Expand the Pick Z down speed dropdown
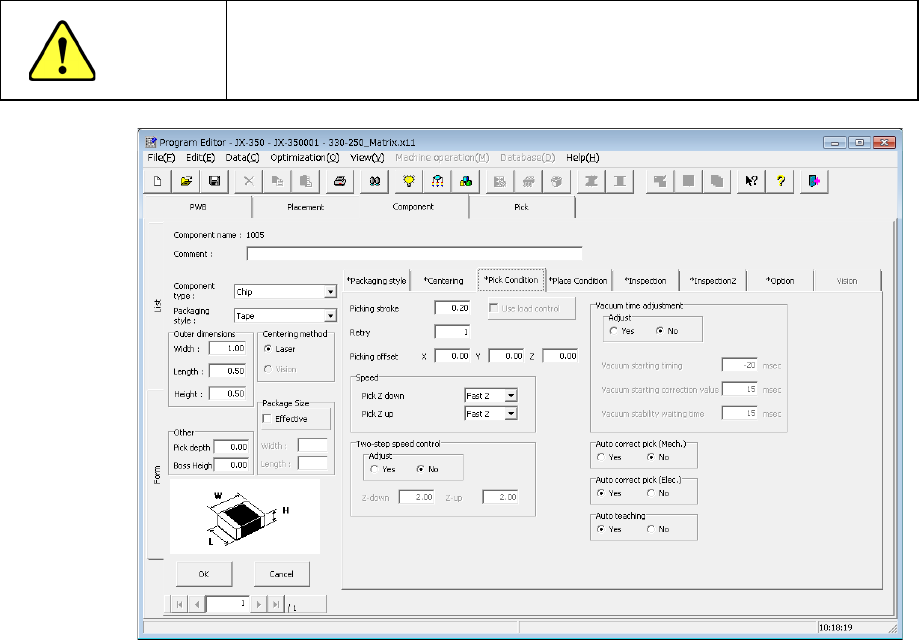 [x=511, y=396]
